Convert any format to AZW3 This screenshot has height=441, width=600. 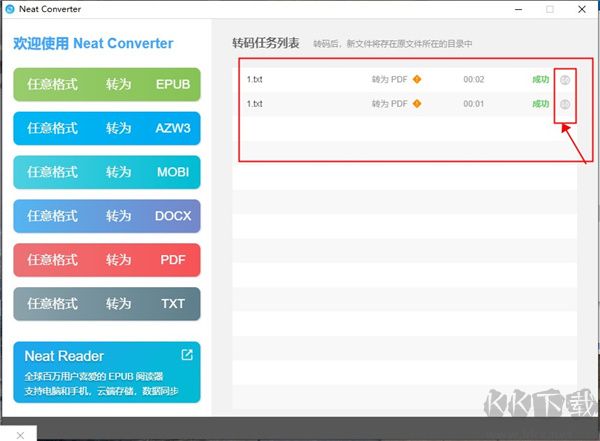tap(107, 128)
